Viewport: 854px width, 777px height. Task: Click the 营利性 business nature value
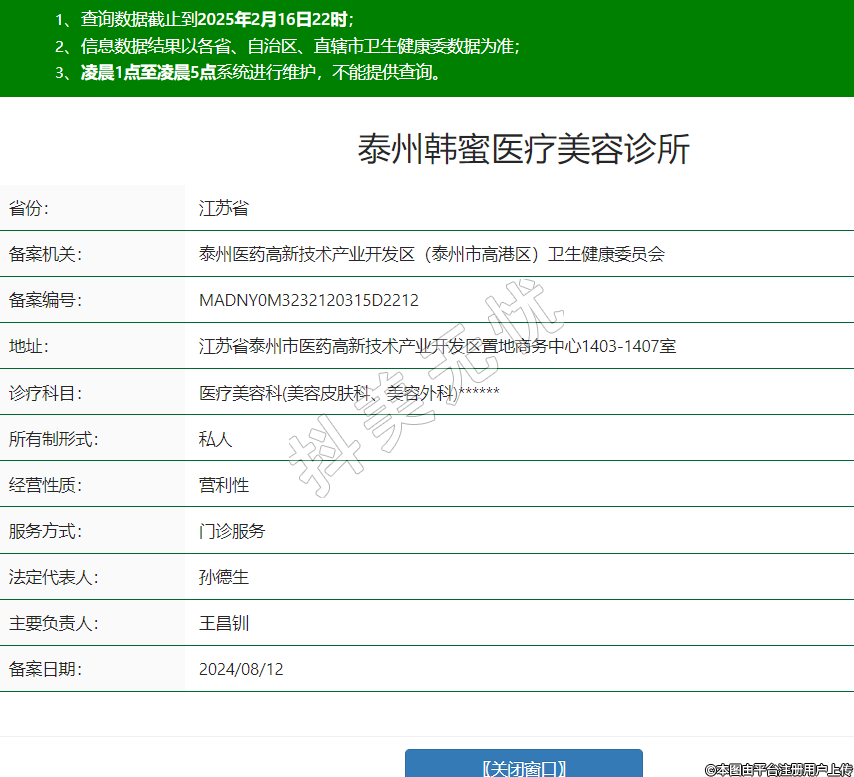tap(223, 485)
